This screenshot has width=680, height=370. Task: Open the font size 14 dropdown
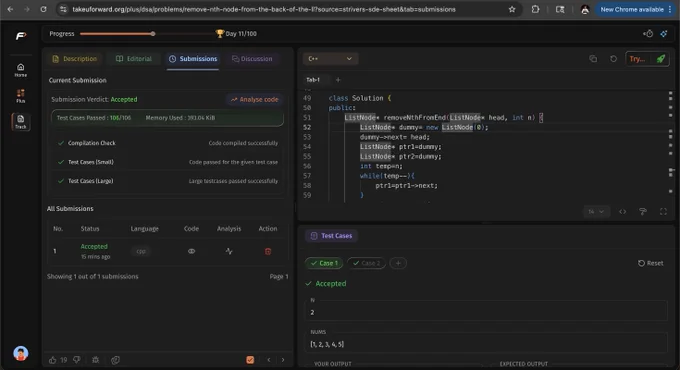(x=596, y=212)
